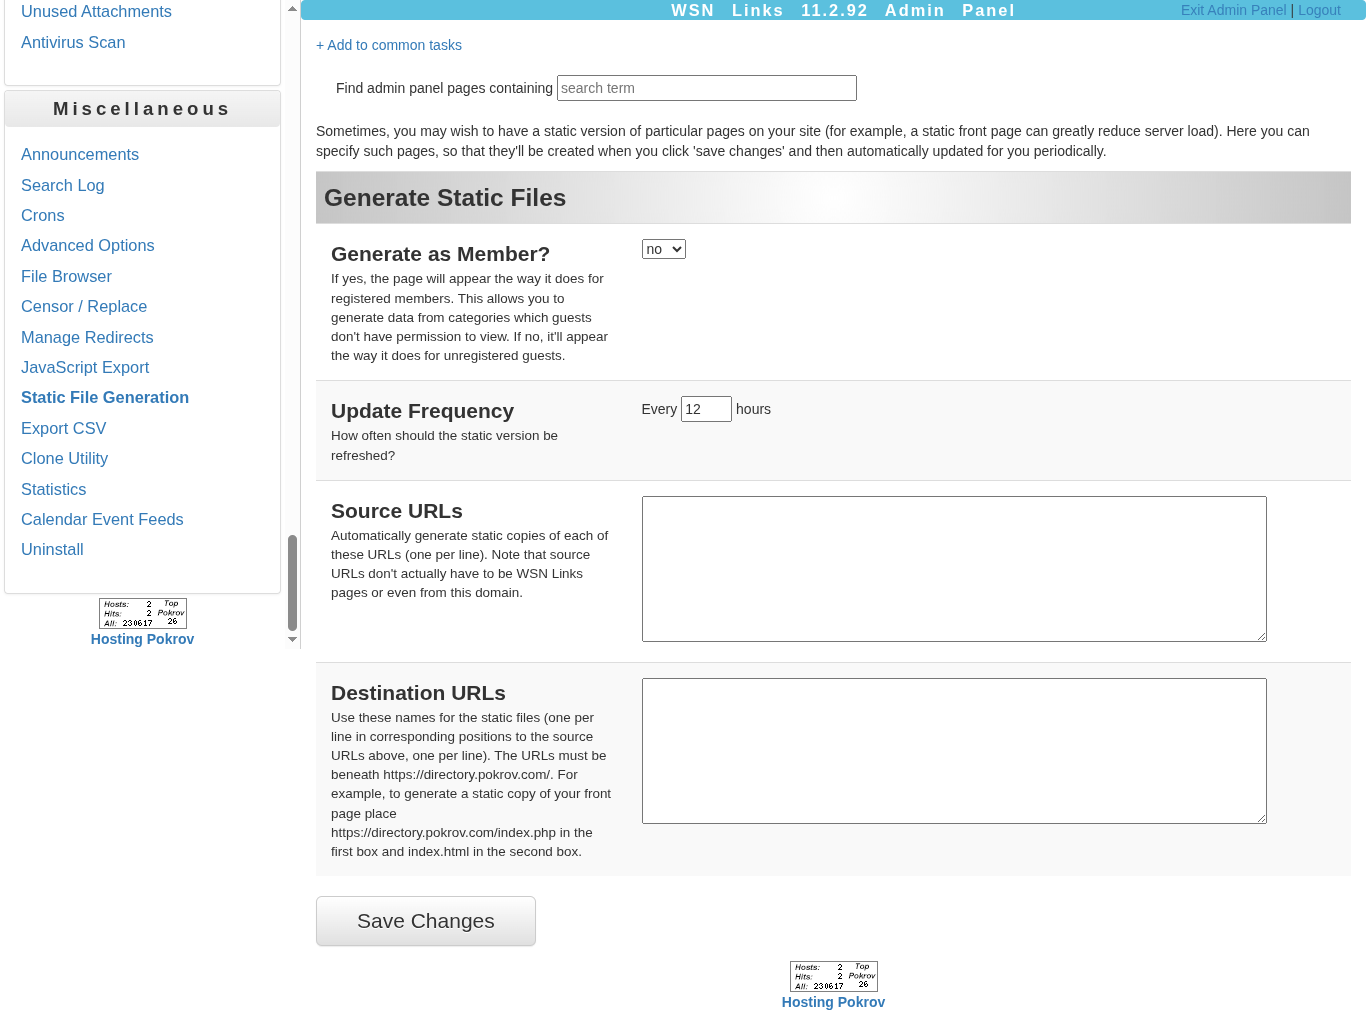Open the File Browser page
The width and height of the screenshot is (1366, 1012).
coord(66,276)
